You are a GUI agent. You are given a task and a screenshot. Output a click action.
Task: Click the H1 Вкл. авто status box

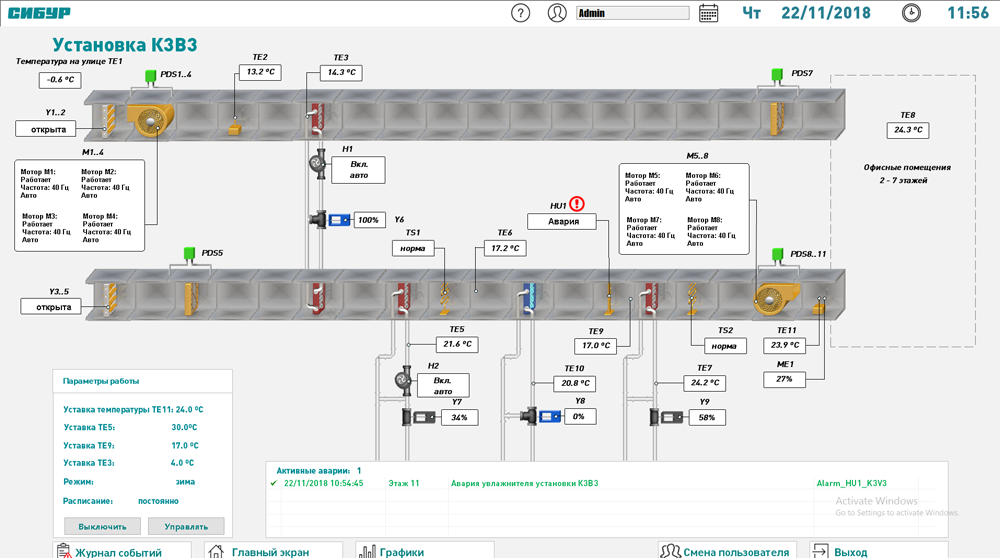[x=358, y=170]
